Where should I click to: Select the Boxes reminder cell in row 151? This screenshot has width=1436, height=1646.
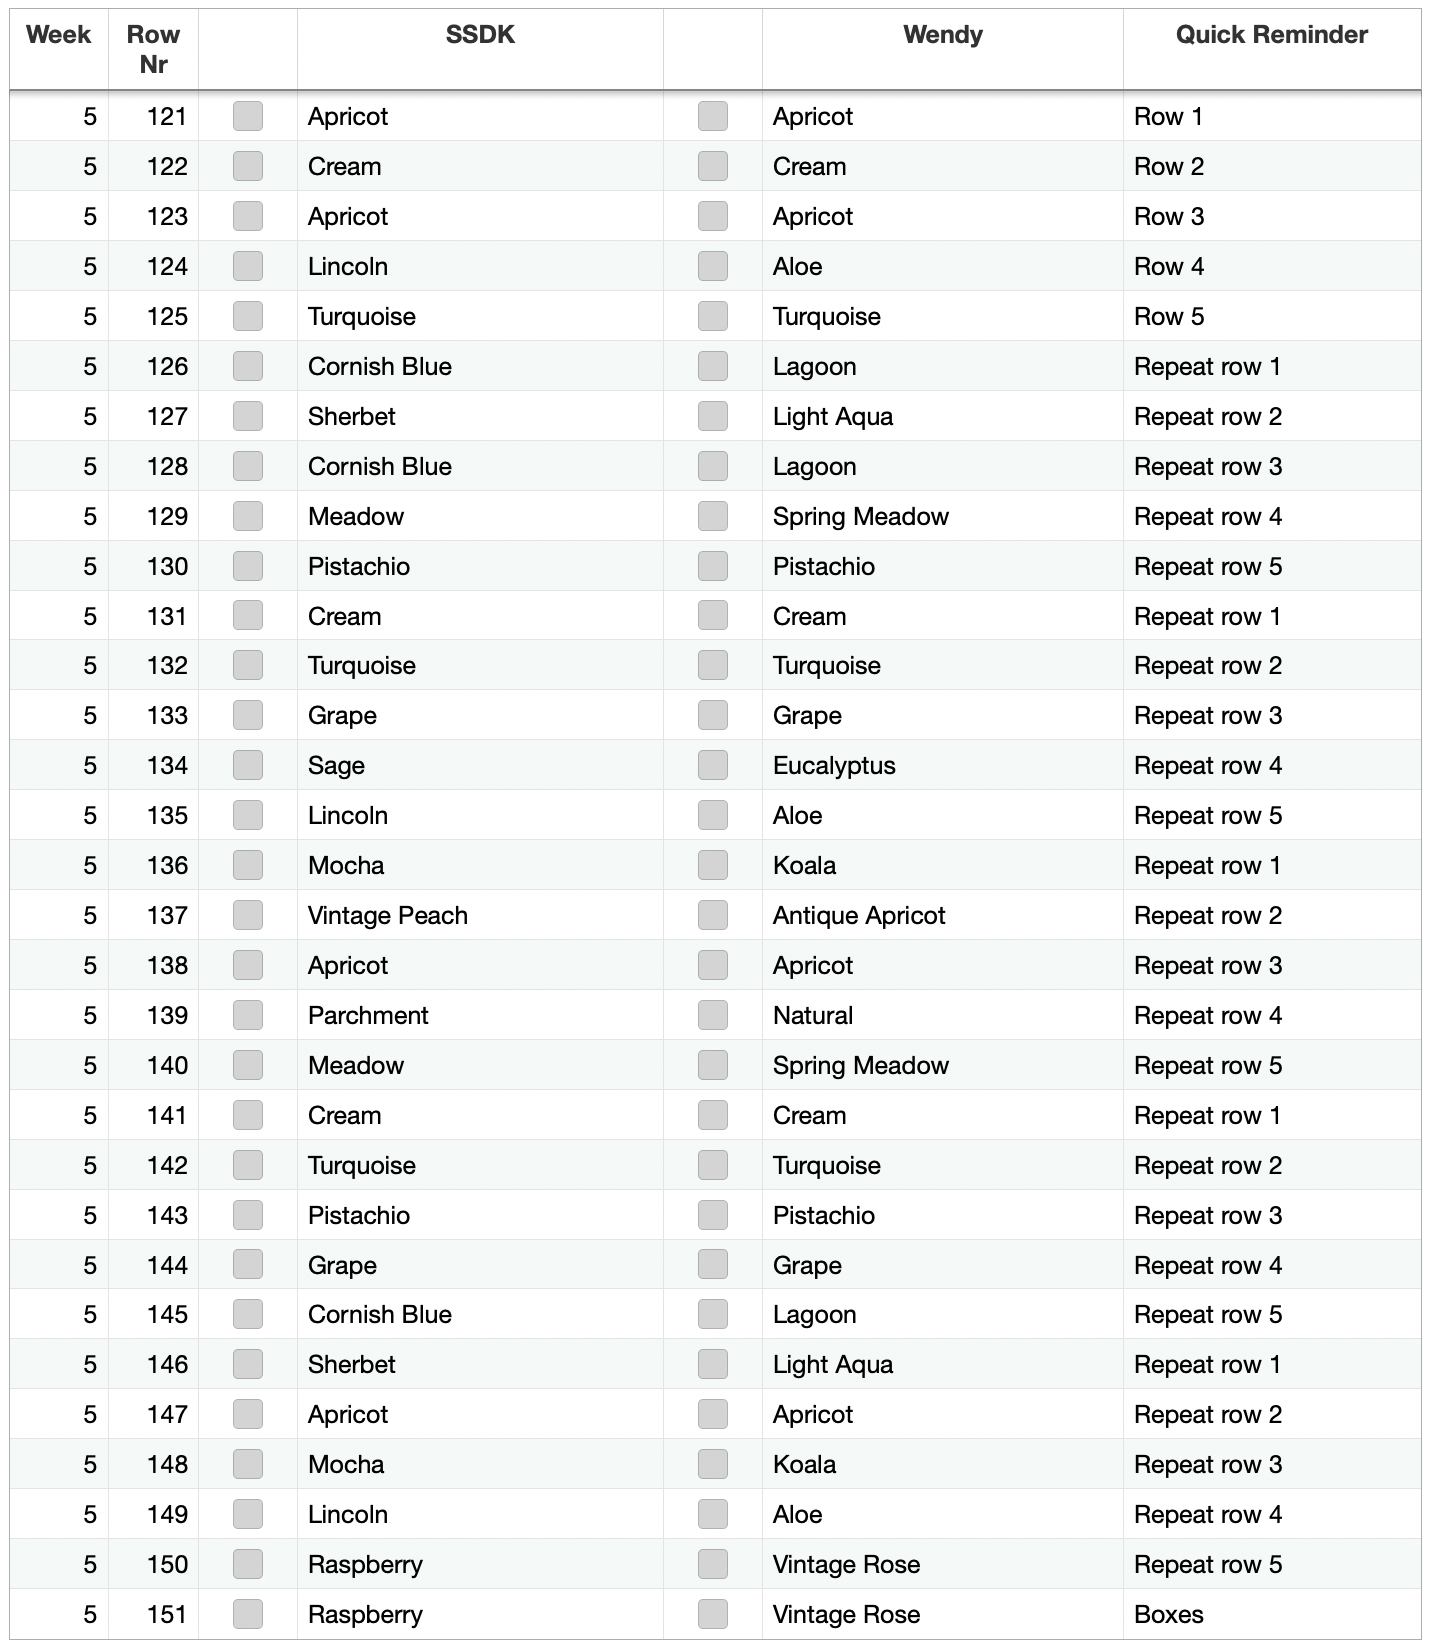(1272, 1614)
